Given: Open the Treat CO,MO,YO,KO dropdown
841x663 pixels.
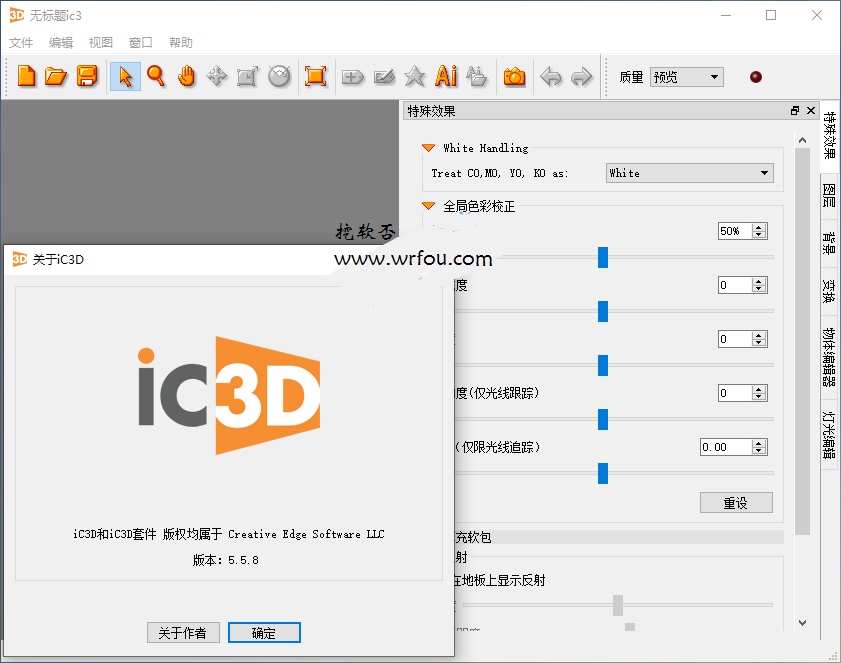Looking at the screenshot, I should (690, 173).
